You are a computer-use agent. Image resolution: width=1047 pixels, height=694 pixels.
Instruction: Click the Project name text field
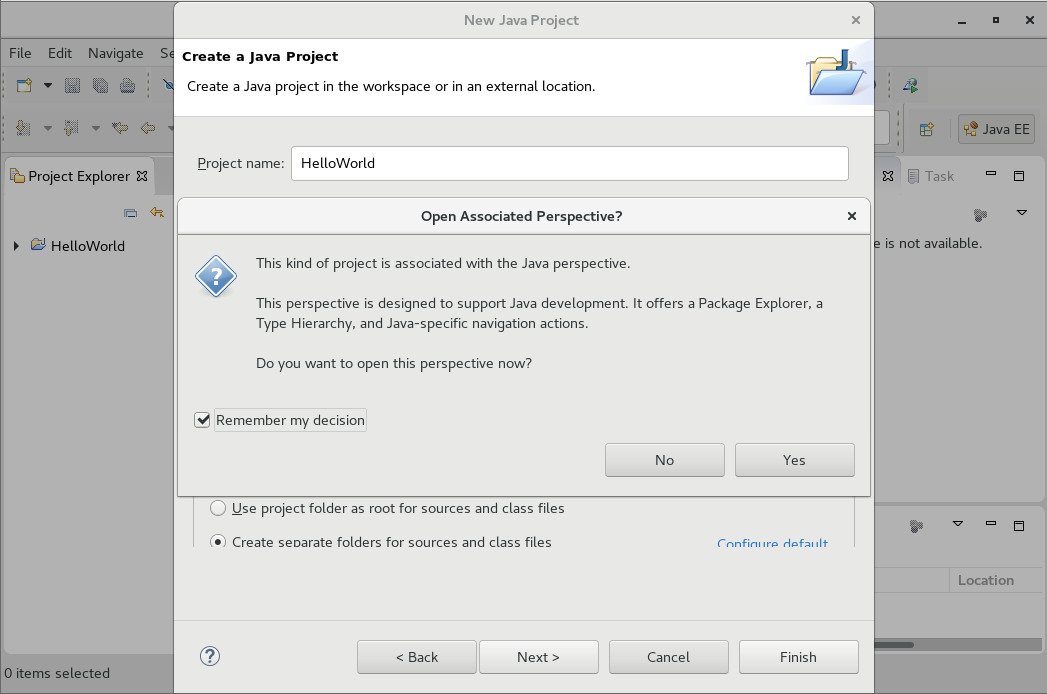pyautogui.click(x=569, y=163)
